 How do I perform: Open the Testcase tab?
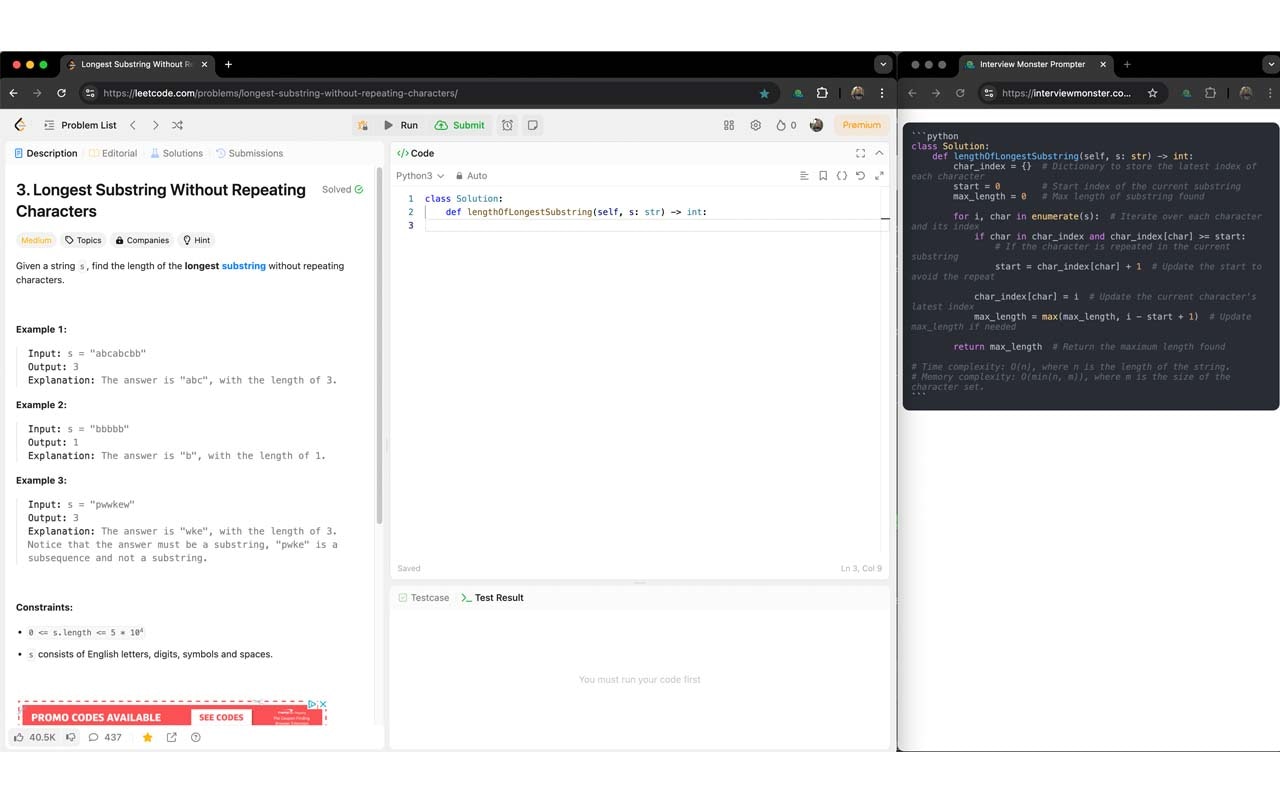(x=424, y=597)
